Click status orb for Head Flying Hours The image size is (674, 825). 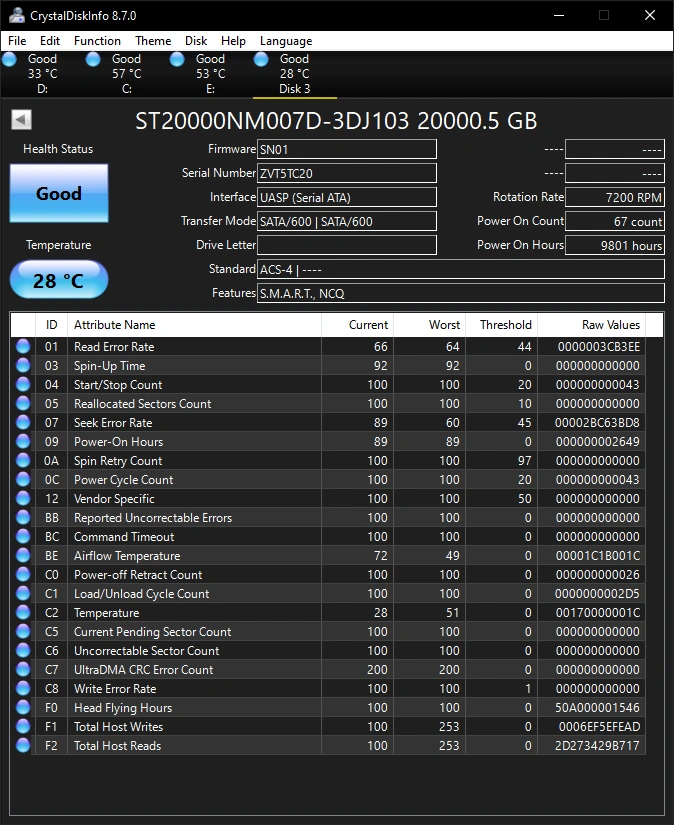(x=23, y=707)
